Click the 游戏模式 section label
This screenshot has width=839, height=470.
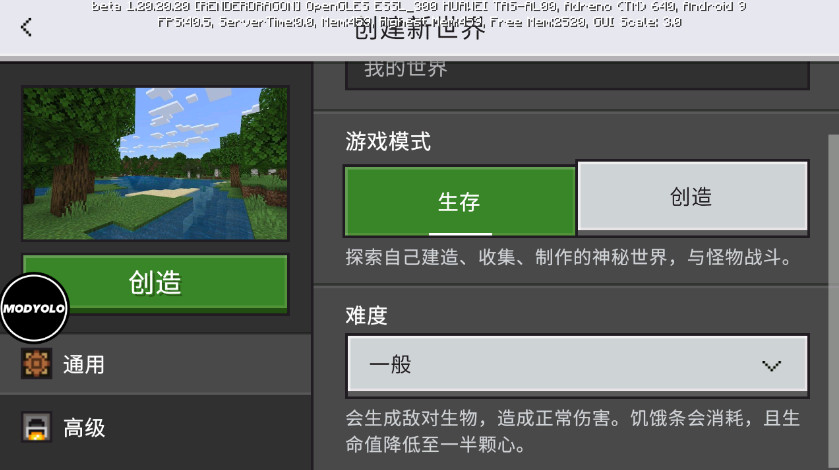(388, 142)
